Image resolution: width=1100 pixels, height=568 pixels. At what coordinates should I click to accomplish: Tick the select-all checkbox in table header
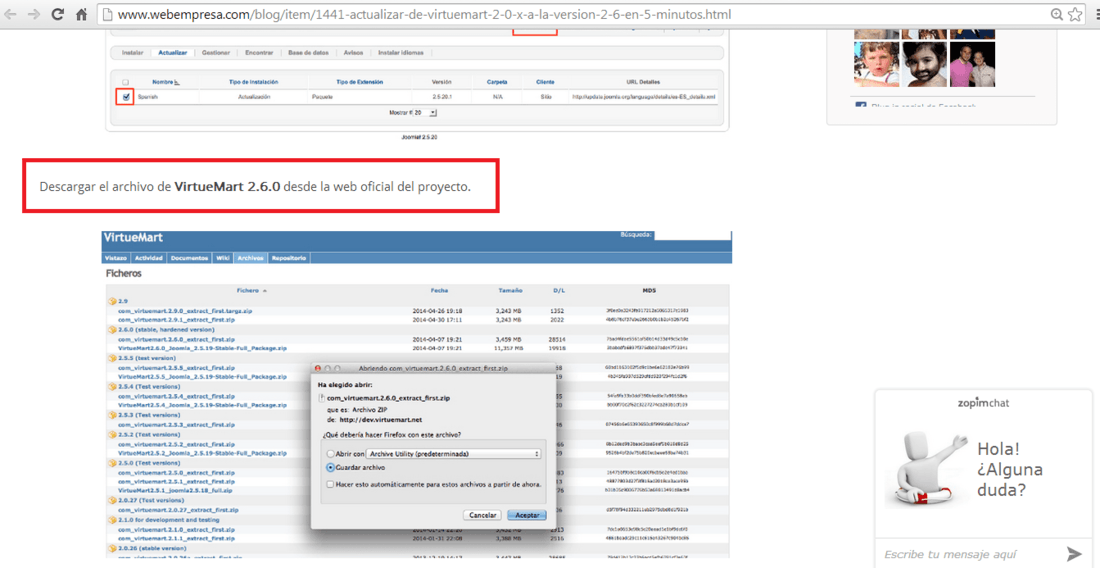click(x=126, y=82)
